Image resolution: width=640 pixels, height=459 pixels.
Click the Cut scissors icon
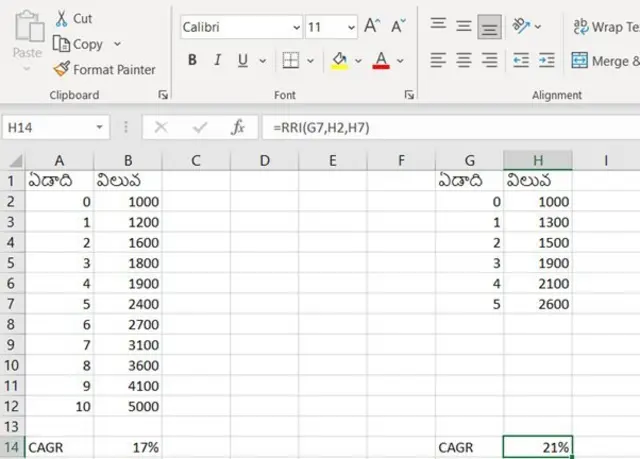(61, 19)
